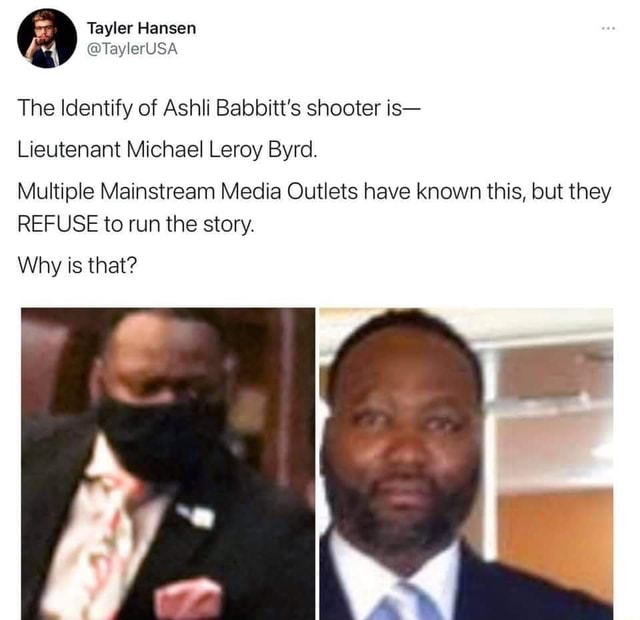Open the three-dot more options menu
Image resolution: width=640 pixels, height=620 pixels.
(x=608, y=28)
